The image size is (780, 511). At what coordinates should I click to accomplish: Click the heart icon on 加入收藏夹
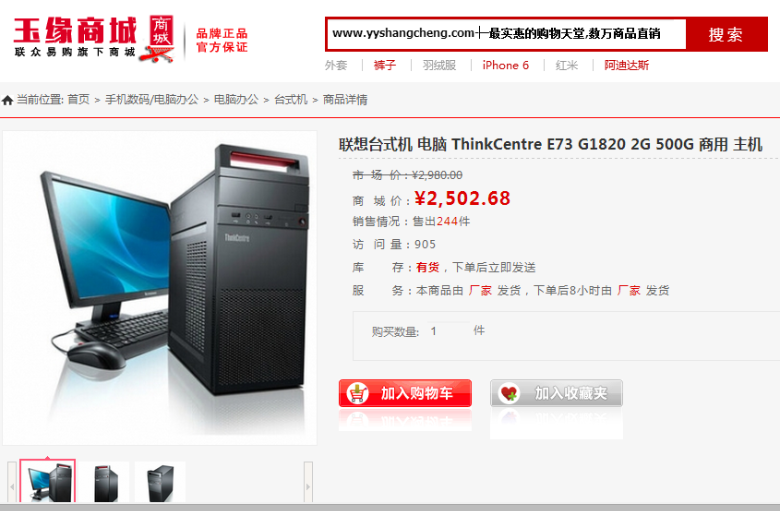509,394
